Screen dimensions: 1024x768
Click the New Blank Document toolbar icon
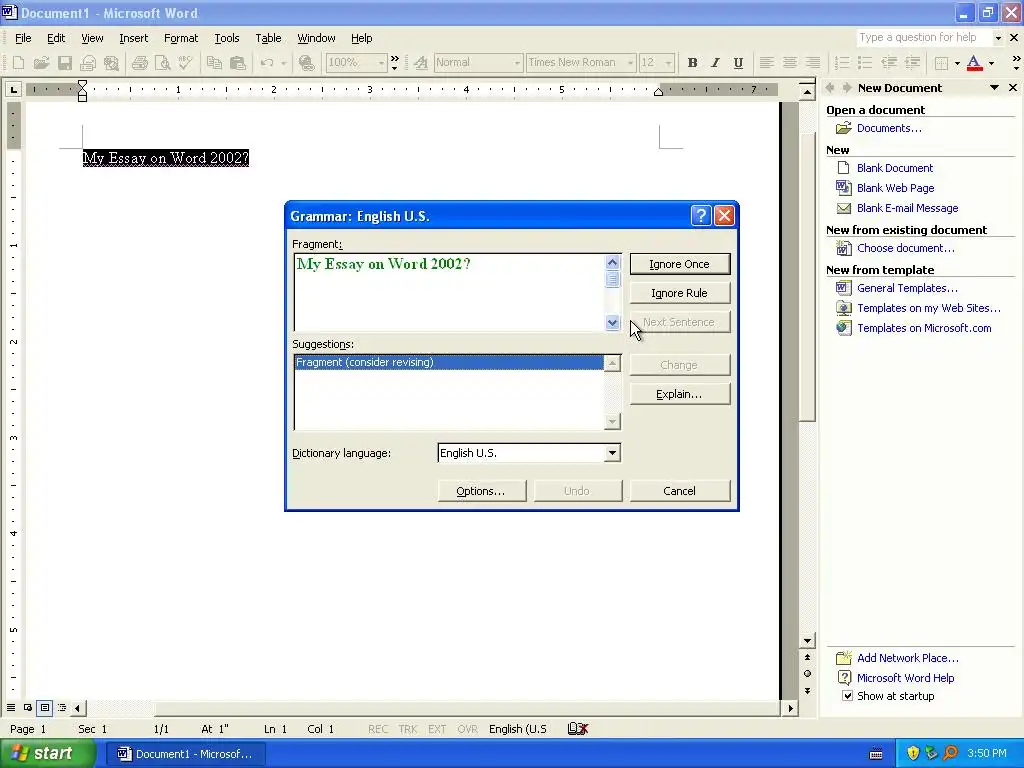(x=18, y=63)
